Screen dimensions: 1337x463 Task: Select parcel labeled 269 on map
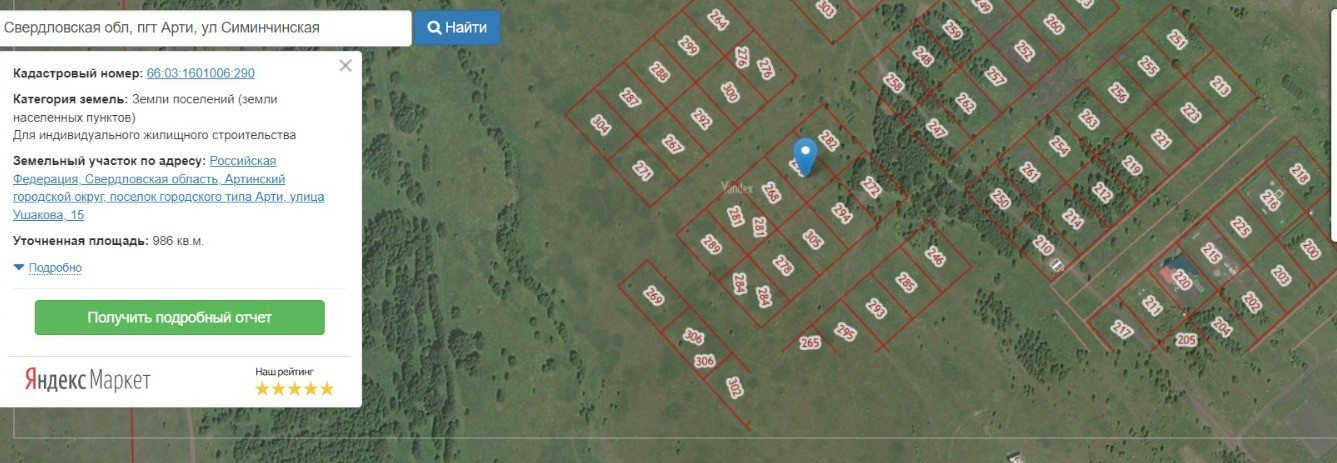tap(653, 297)
